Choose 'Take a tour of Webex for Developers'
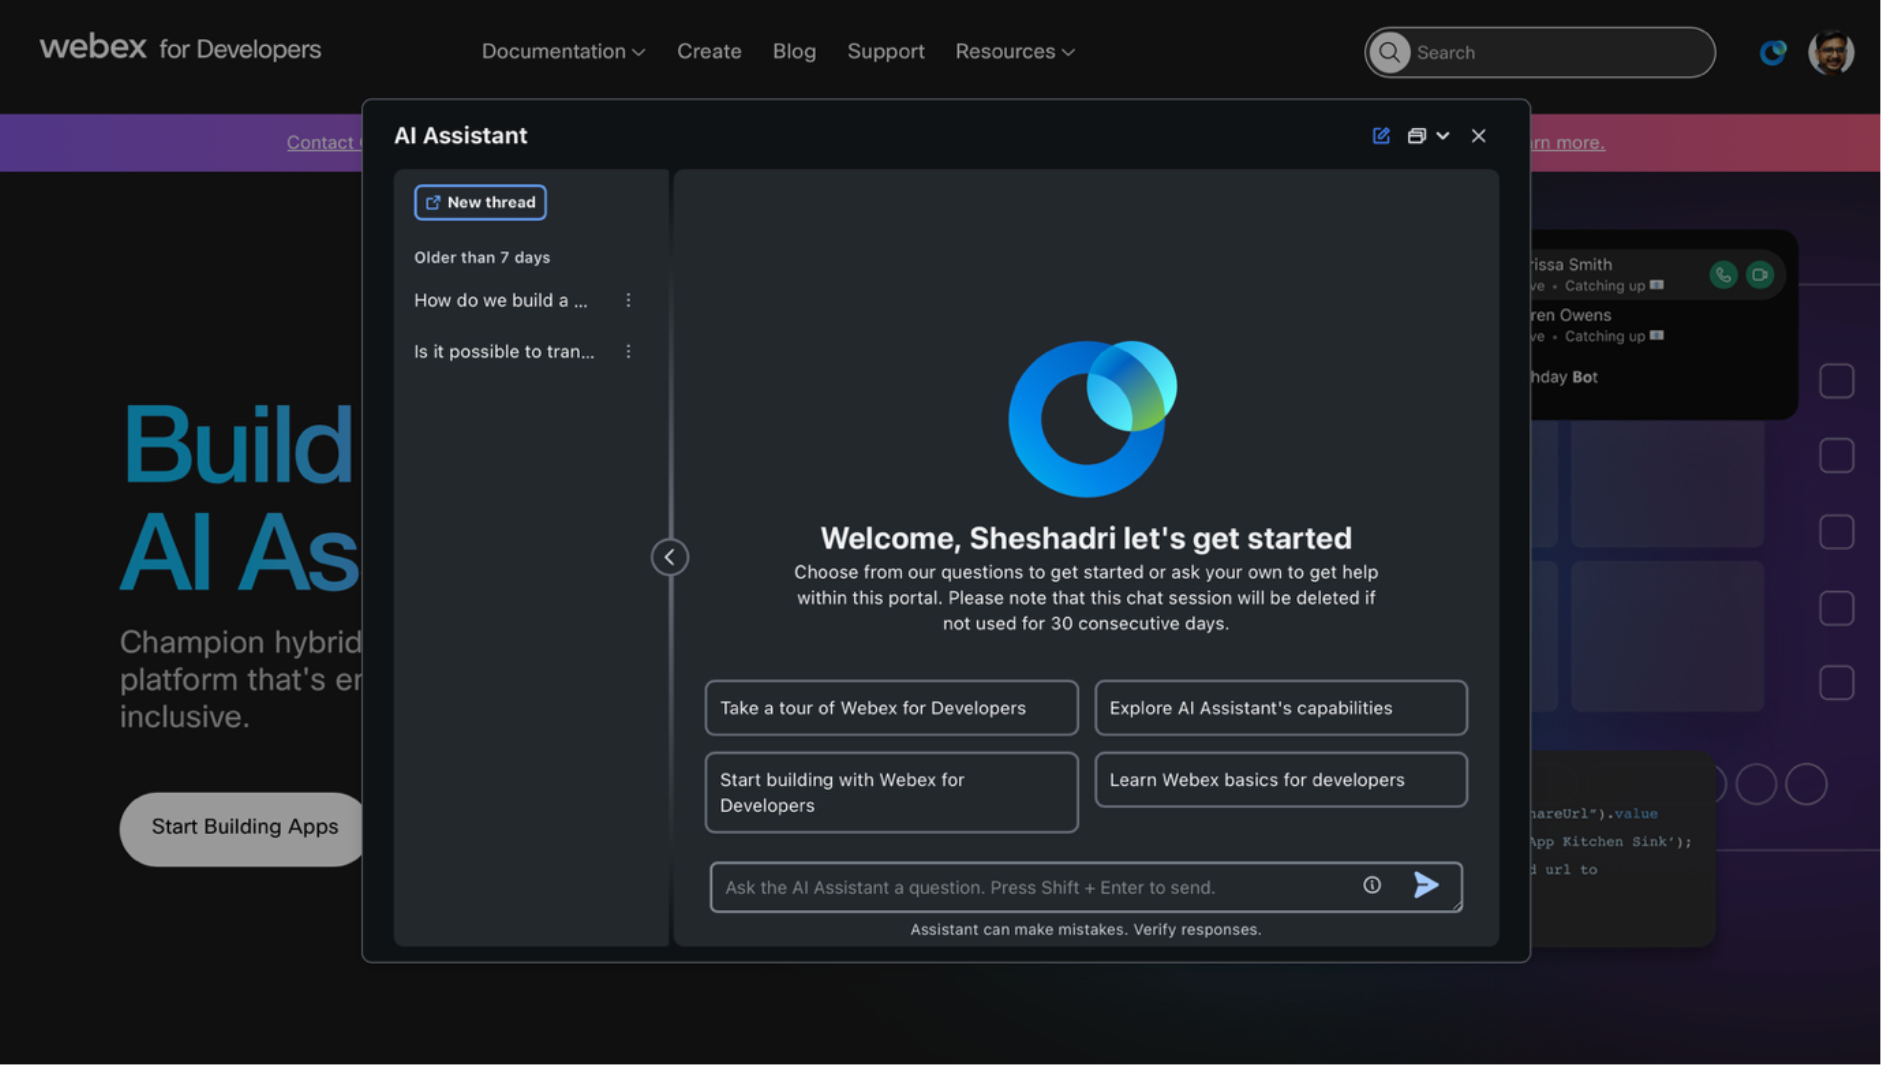The width and height of the screenshot is (1881, 1065). tap(891, 708)
